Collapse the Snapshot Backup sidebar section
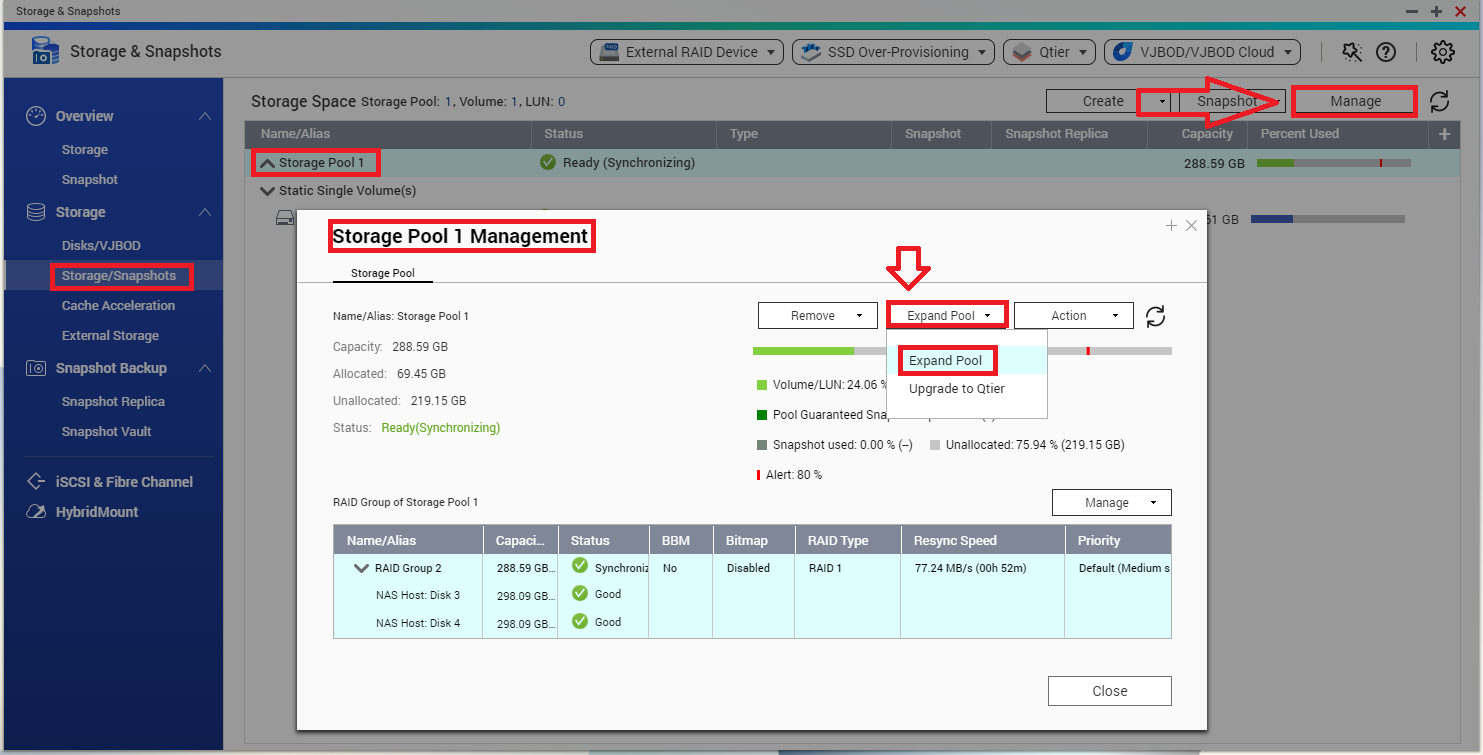This screenshot has width=1483, height=755. click(x=205, y=368)
